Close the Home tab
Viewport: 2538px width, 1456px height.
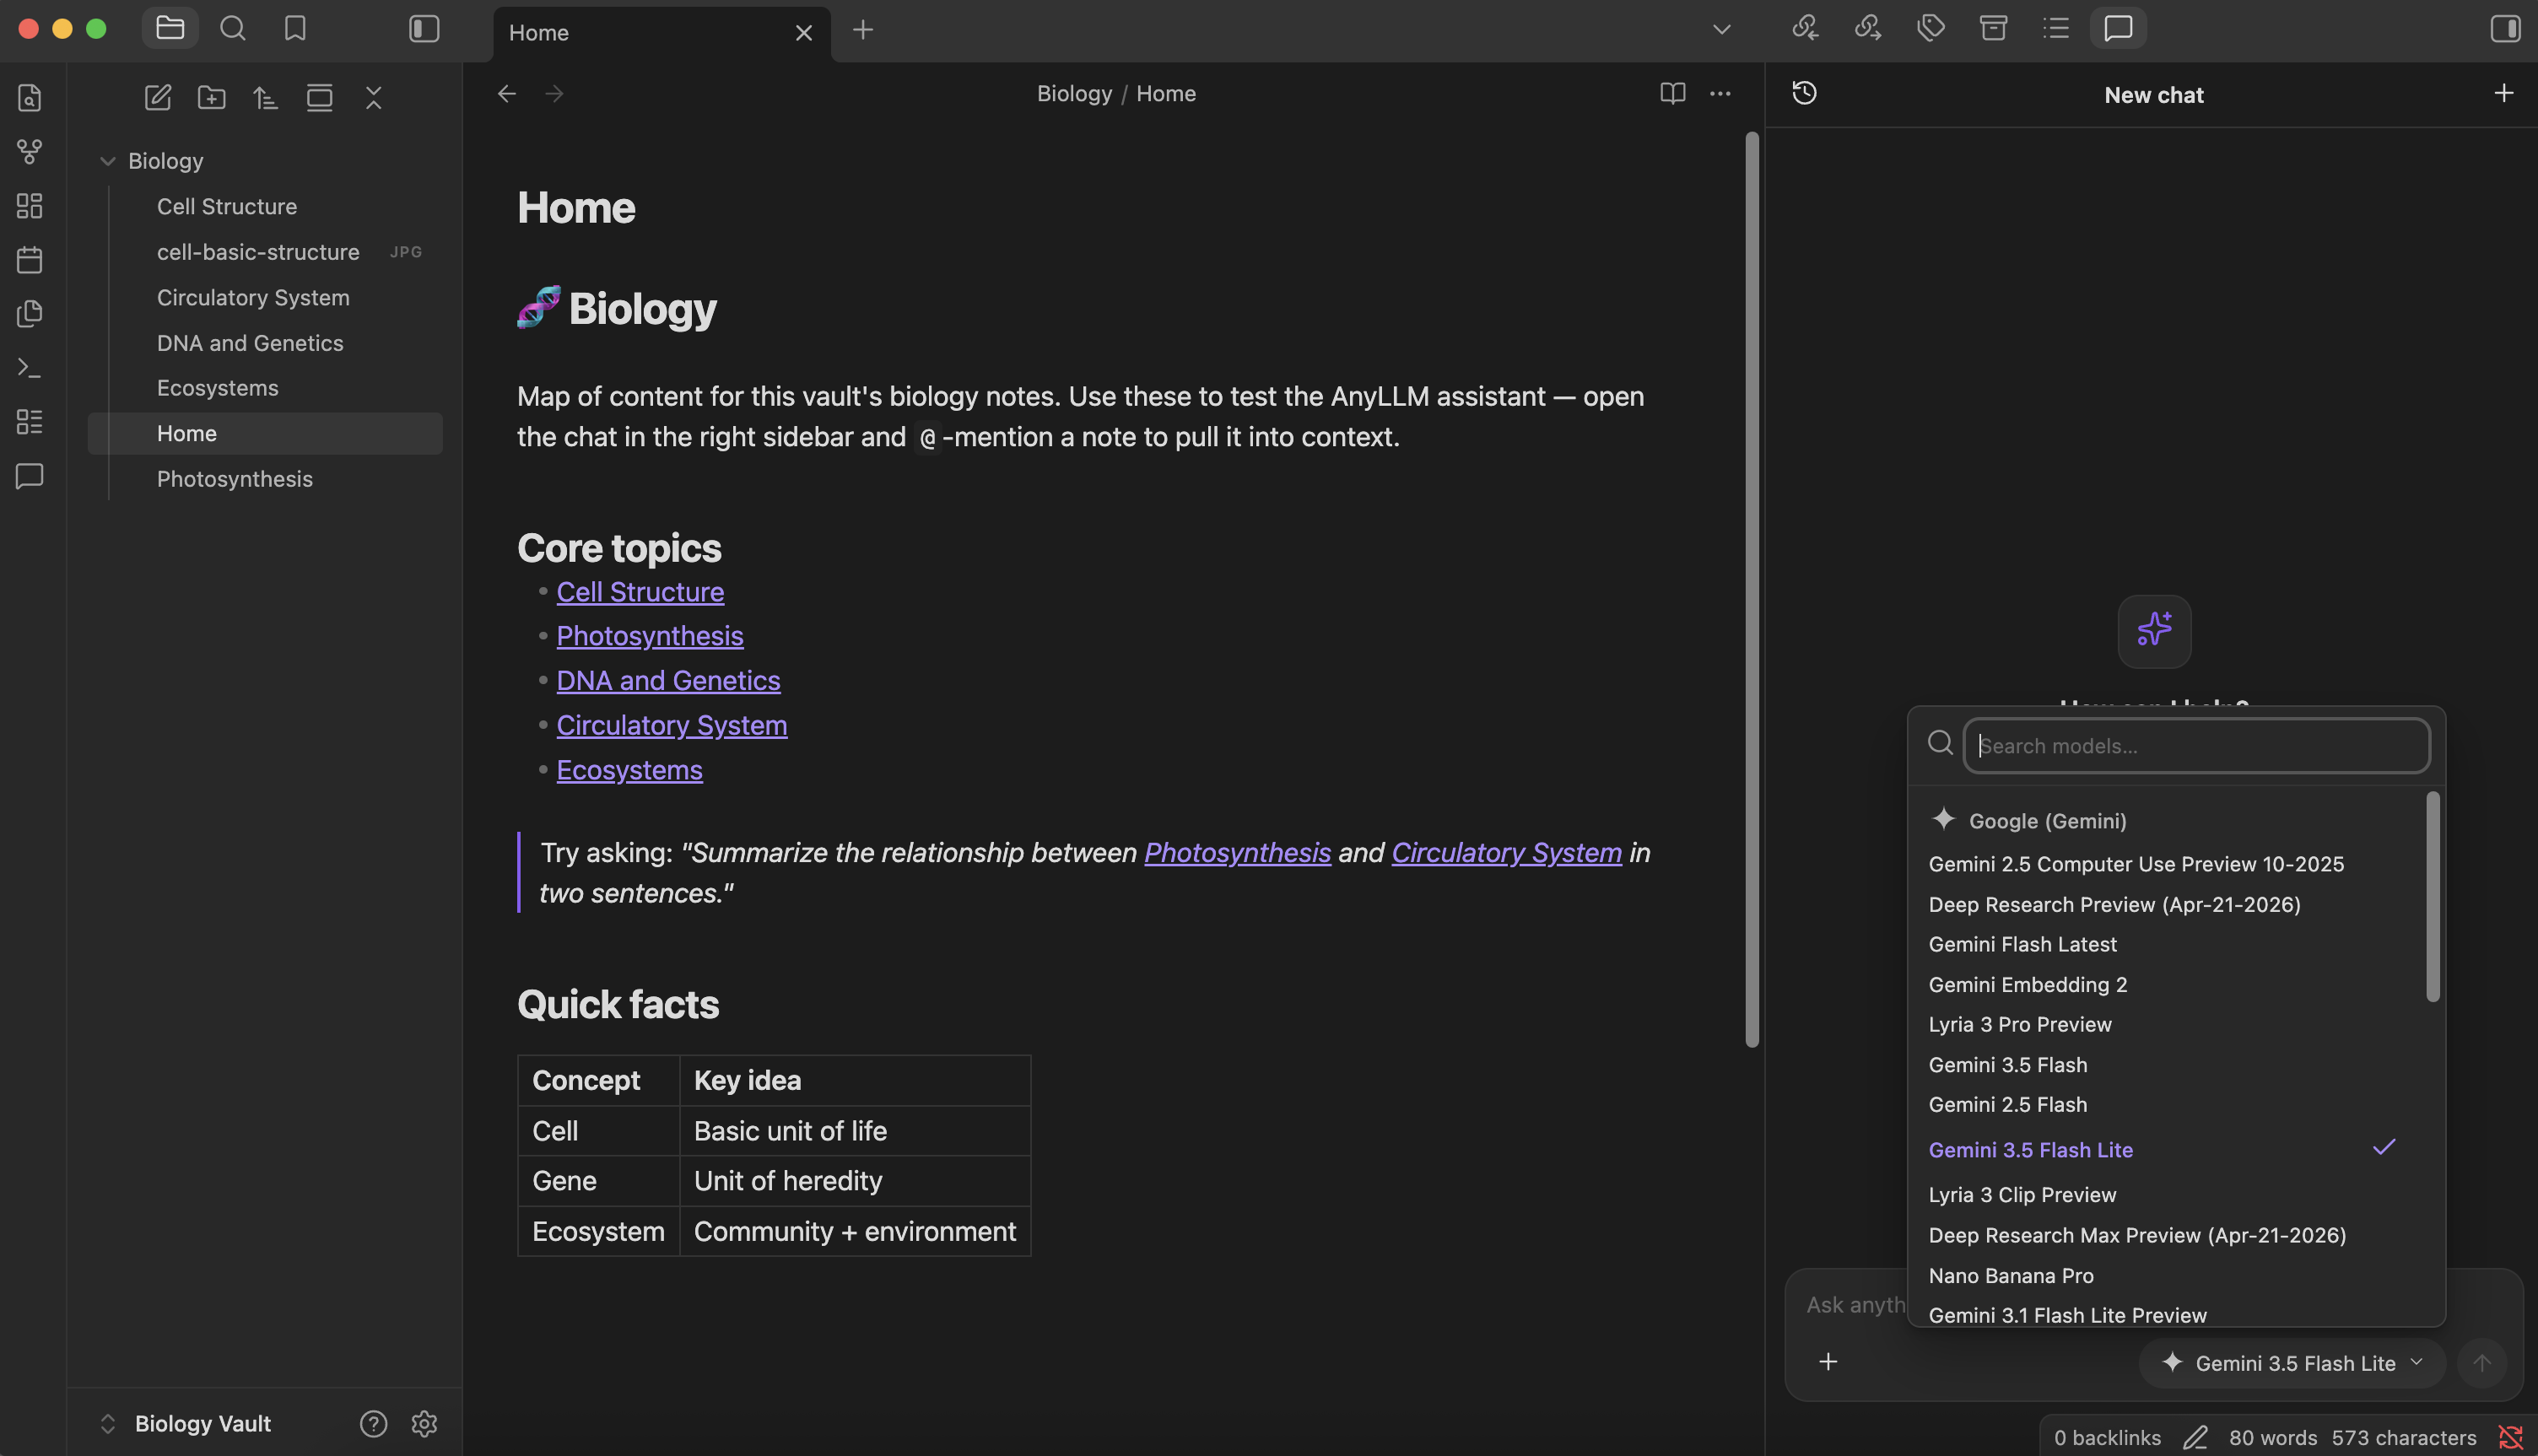click(804, 33)
